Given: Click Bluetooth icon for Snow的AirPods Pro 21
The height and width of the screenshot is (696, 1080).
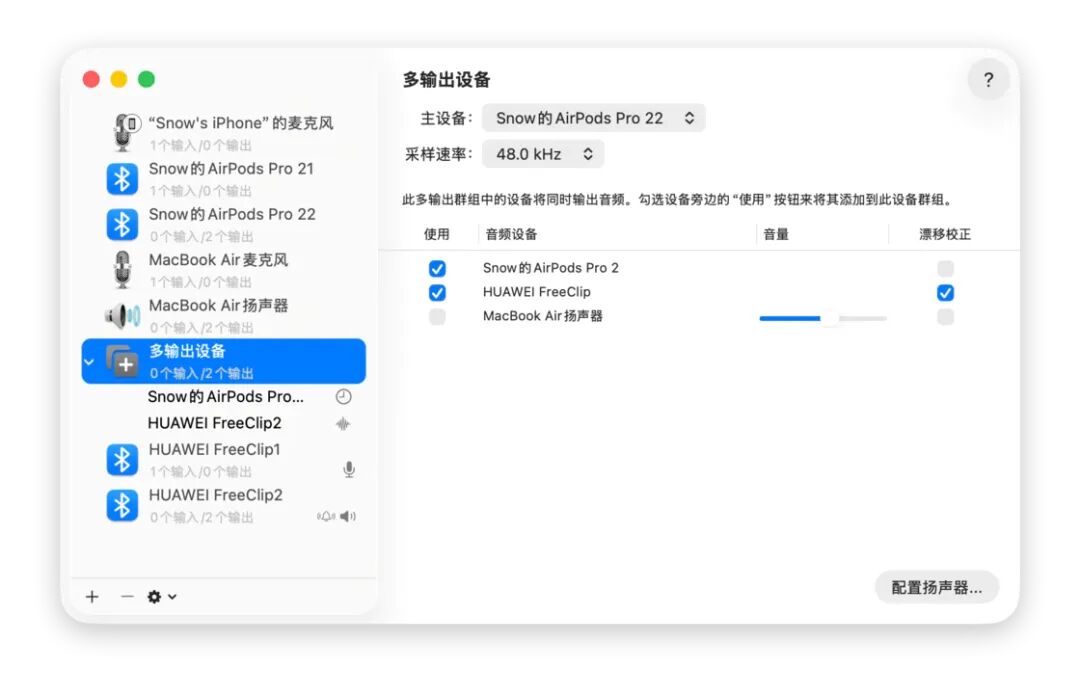Looking at the screenshot, I should (x=122, y=179).
